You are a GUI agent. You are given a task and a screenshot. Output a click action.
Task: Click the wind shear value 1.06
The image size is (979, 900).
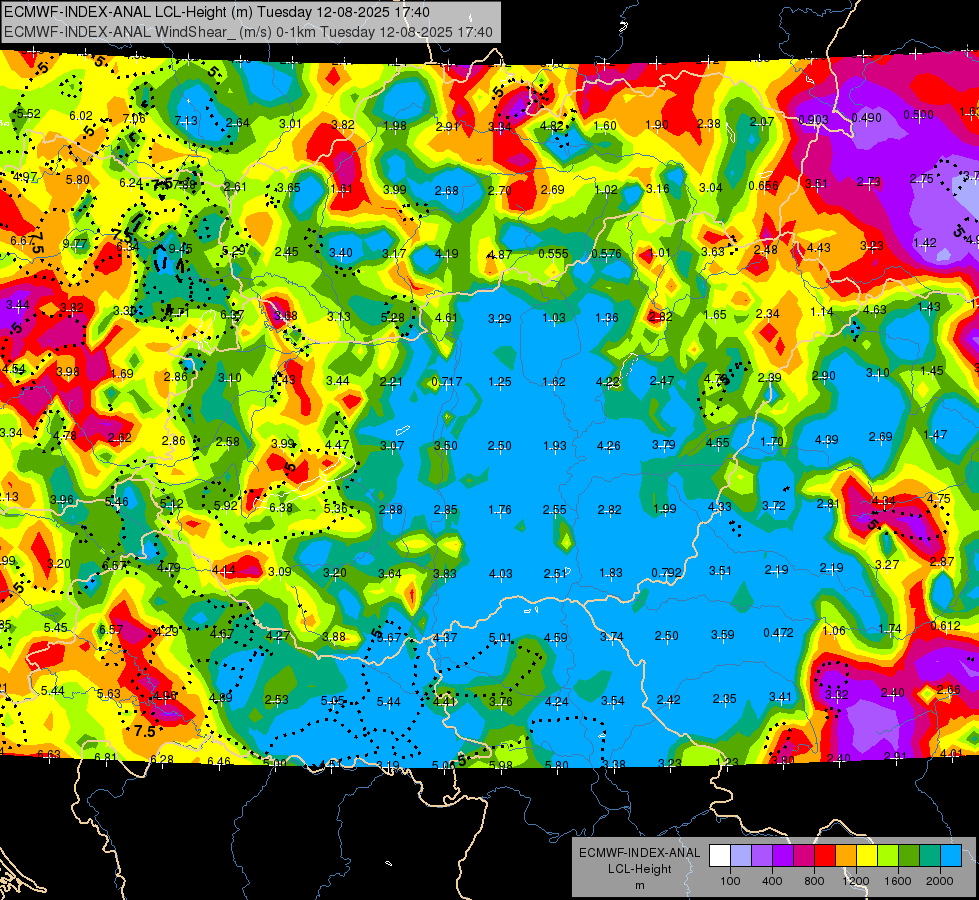click(x=834, y=631)
